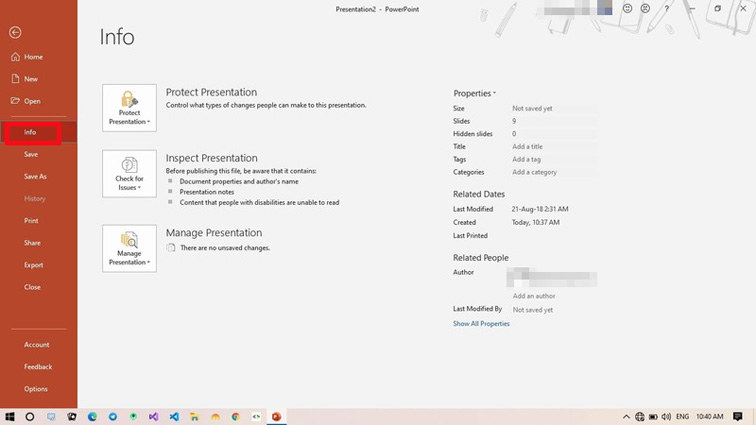Launch Google Chrome from the taskbar
The image size is (756, 425).
pos(235,416)
